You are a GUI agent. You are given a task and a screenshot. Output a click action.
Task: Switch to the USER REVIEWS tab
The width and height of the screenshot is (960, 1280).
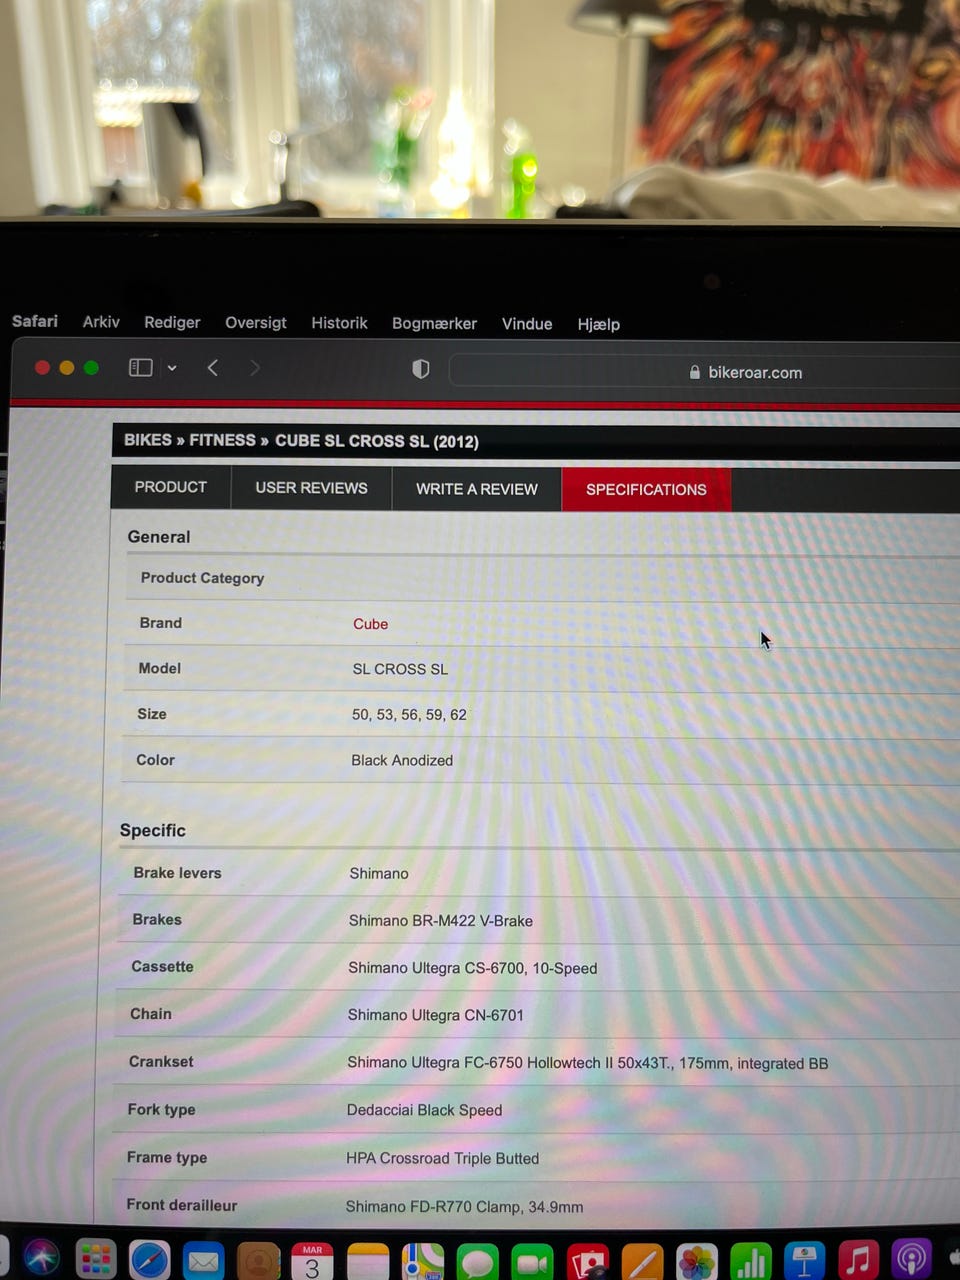click(311, 488)
